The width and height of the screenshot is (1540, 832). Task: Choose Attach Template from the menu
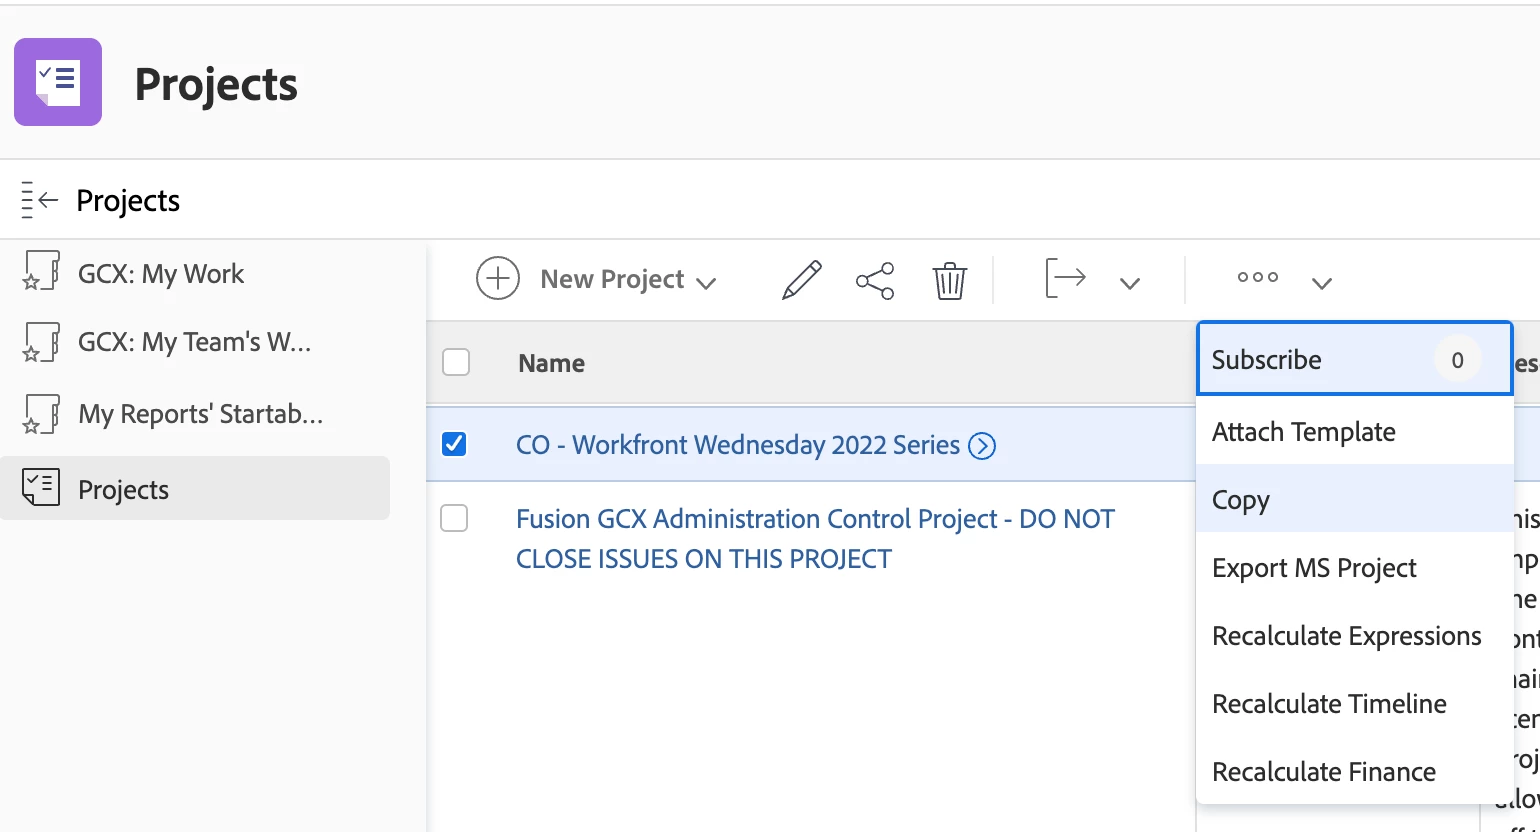tap(1355, 431)
